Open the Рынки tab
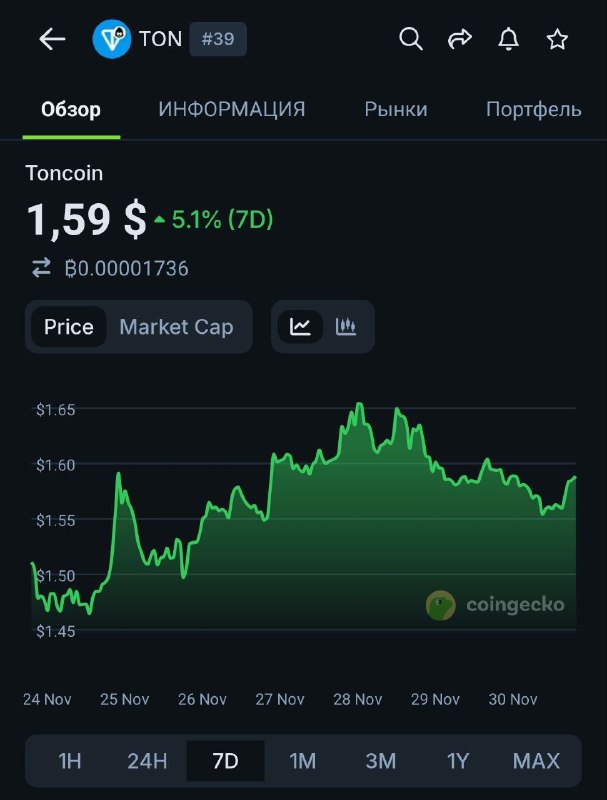Screen dimensions: 607x800 [396, 109]
